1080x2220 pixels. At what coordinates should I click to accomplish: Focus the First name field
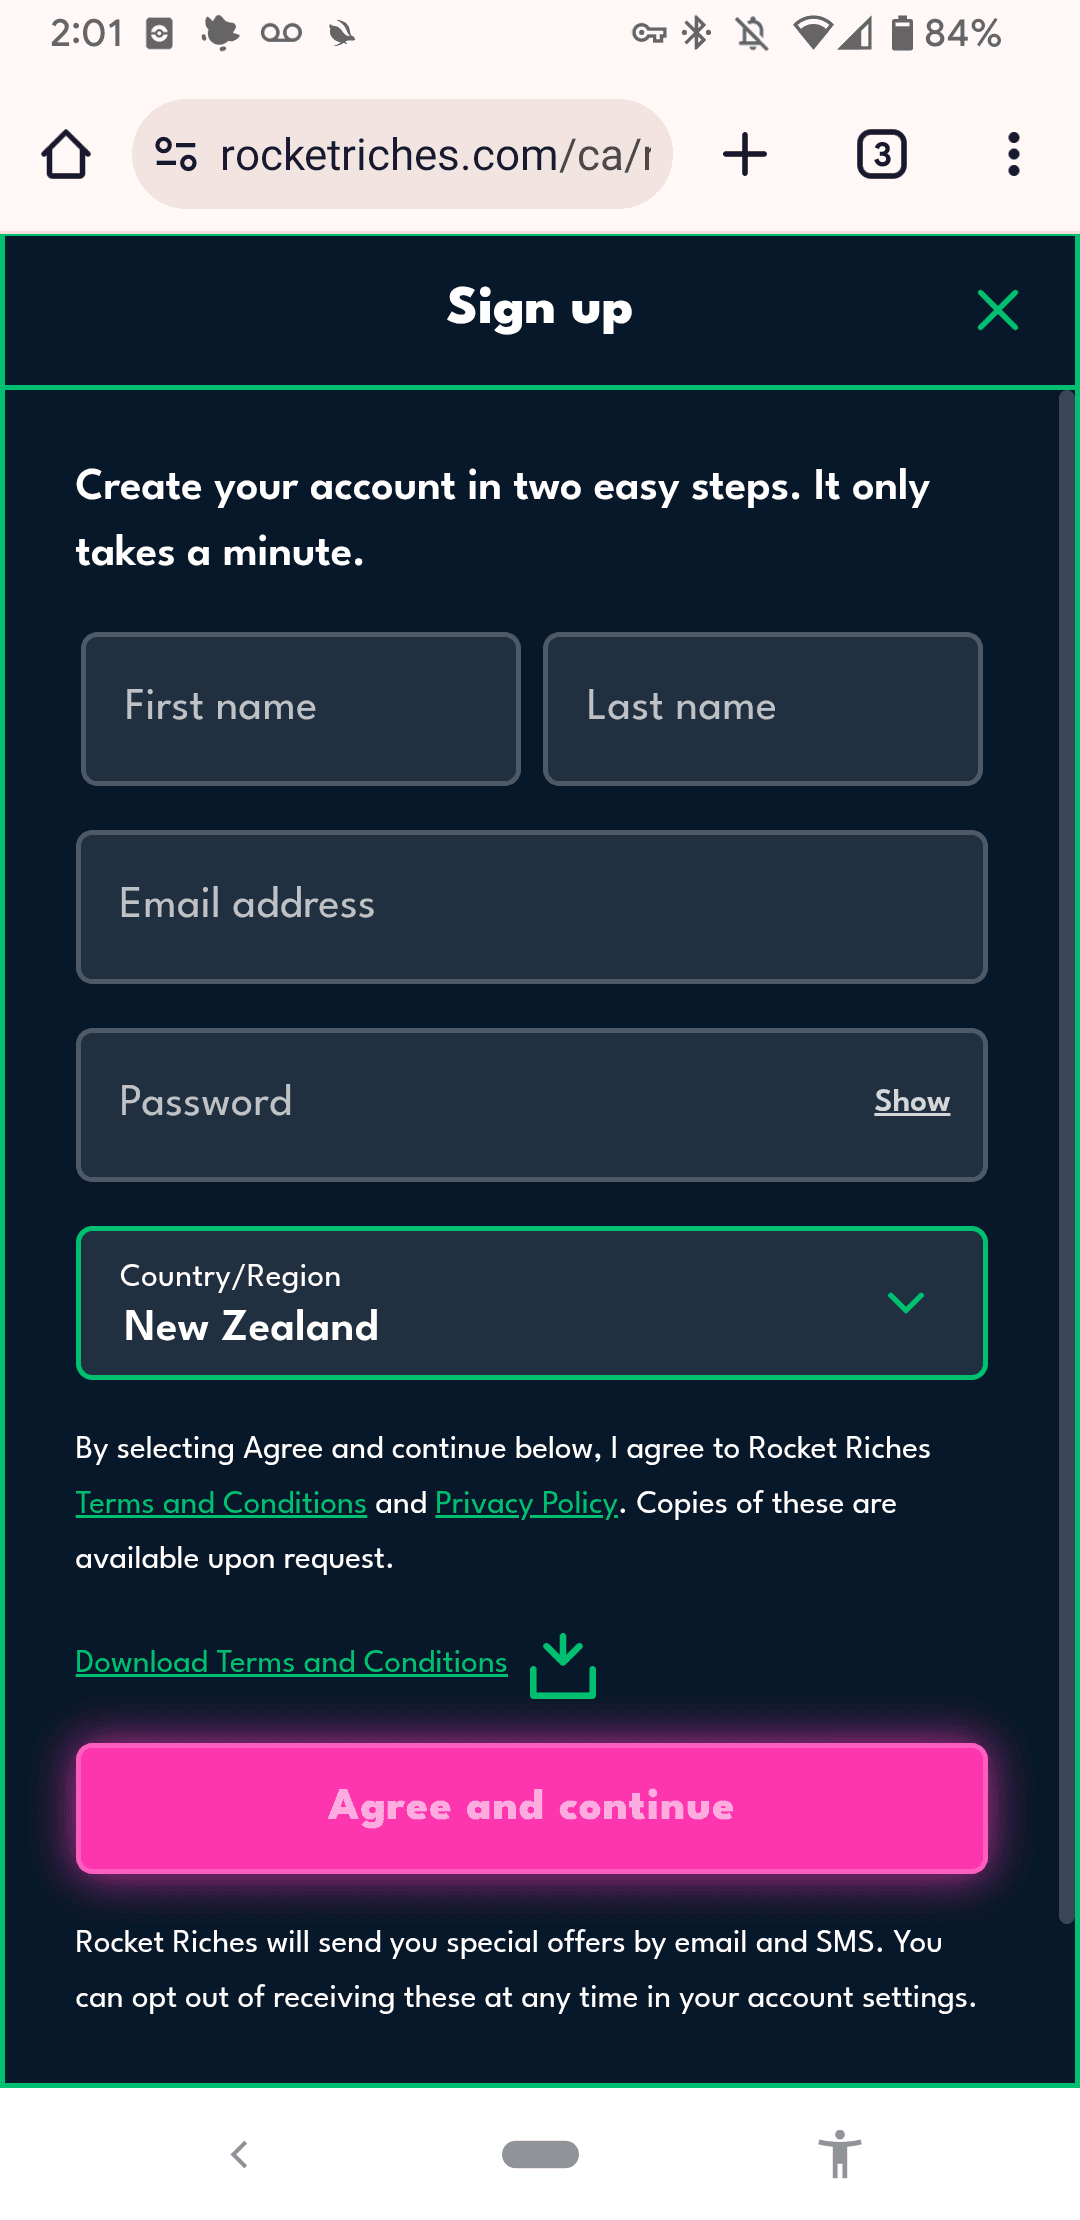300,708
